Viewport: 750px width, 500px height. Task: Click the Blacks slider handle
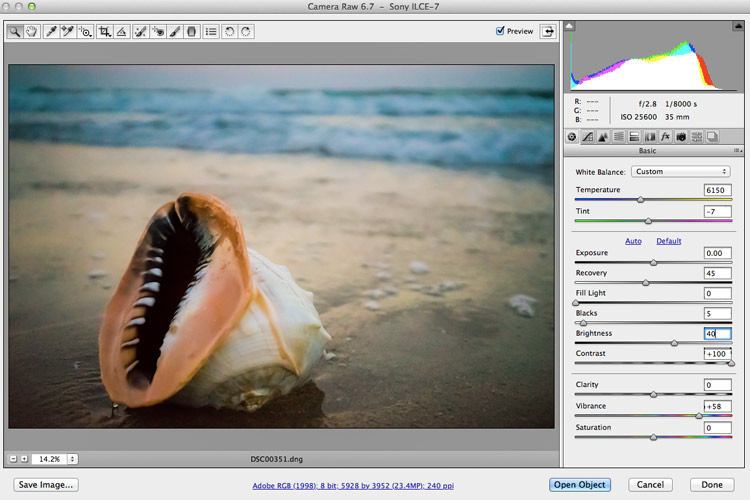click(x=583, y=323)
